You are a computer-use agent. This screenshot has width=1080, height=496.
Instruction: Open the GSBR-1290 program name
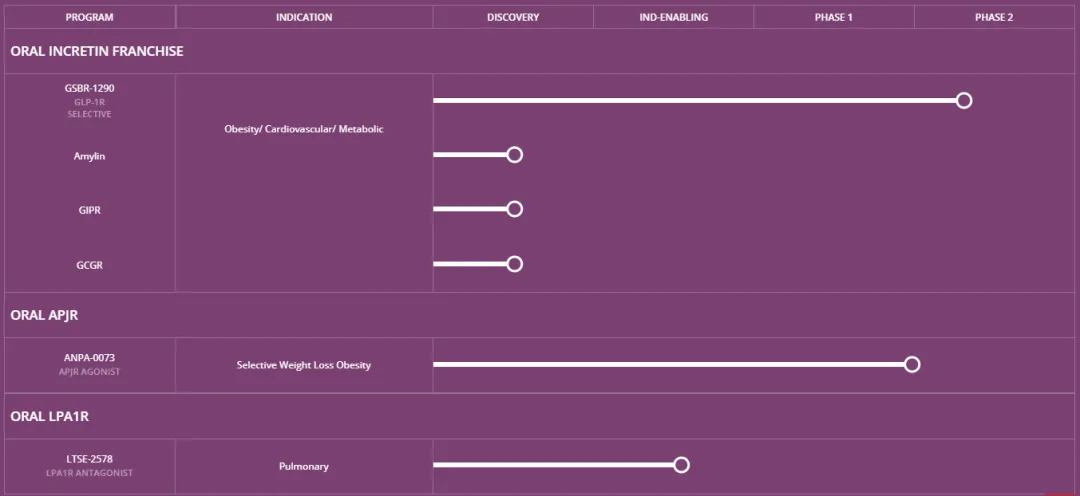click(x=90, y=88)
